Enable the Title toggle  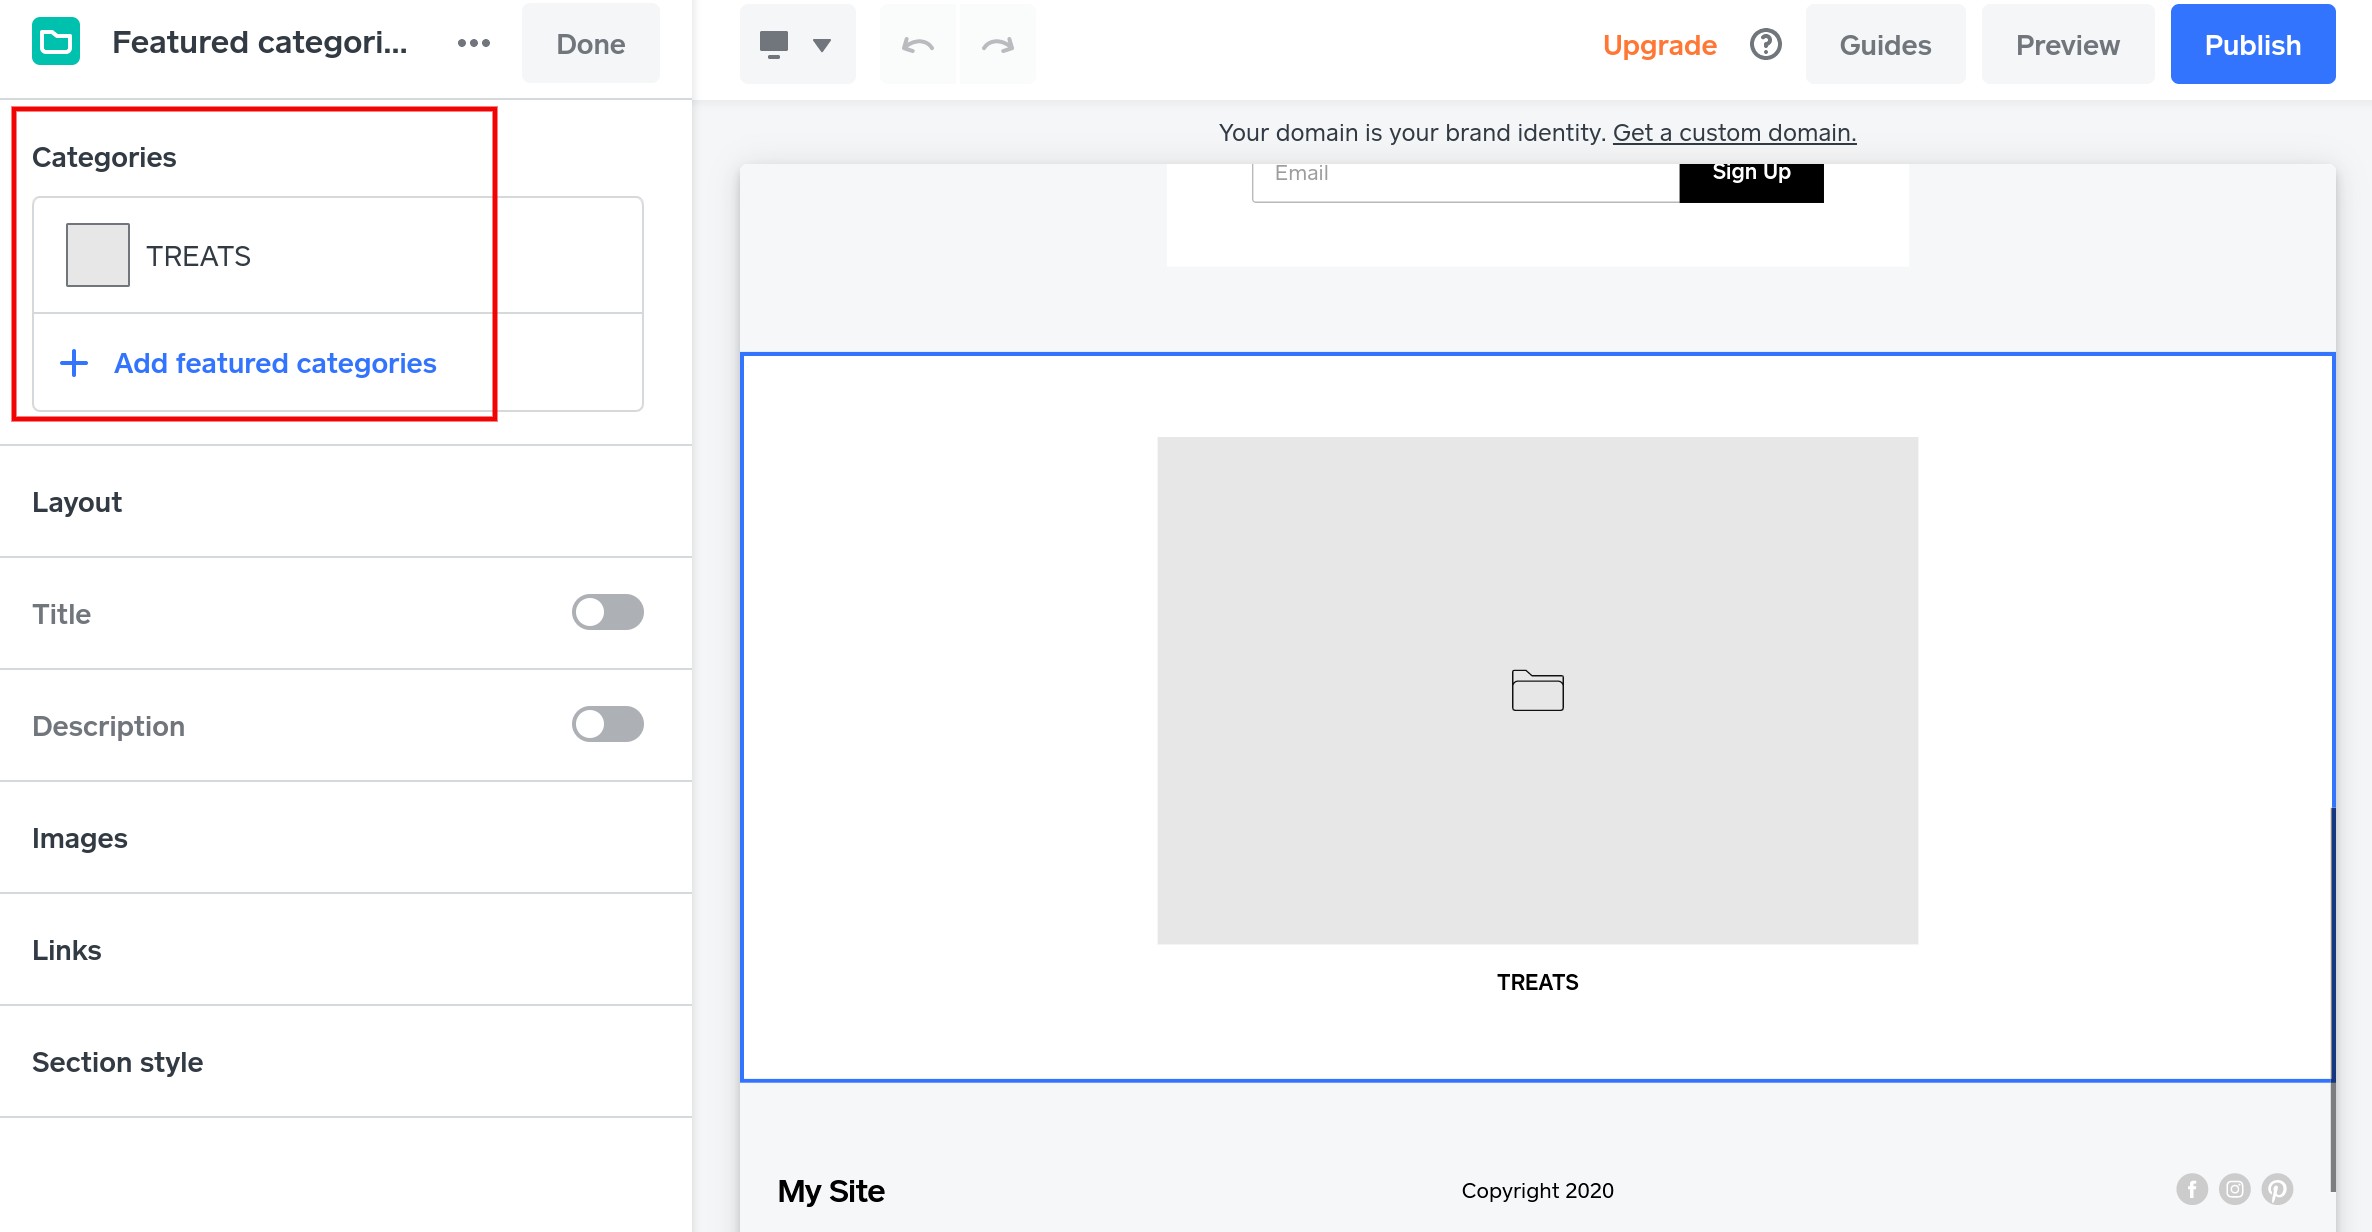point(607,613)
